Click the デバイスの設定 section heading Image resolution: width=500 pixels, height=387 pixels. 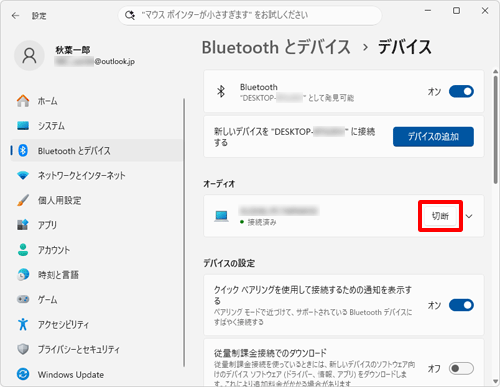[x=229, y=263]
